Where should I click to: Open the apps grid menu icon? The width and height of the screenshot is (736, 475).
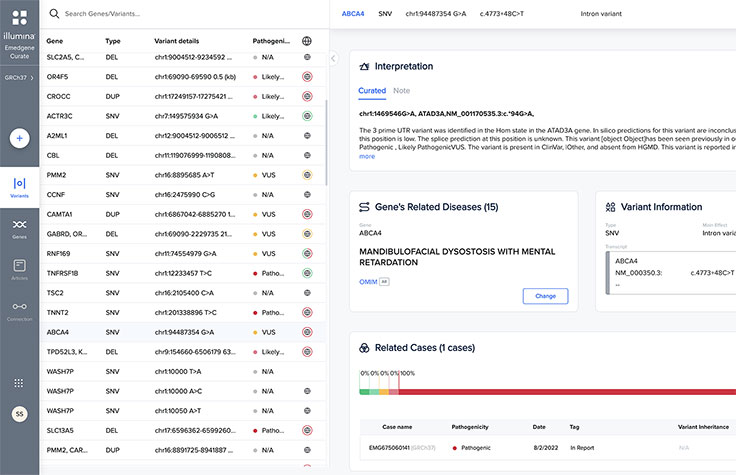(x=19, y=383)
